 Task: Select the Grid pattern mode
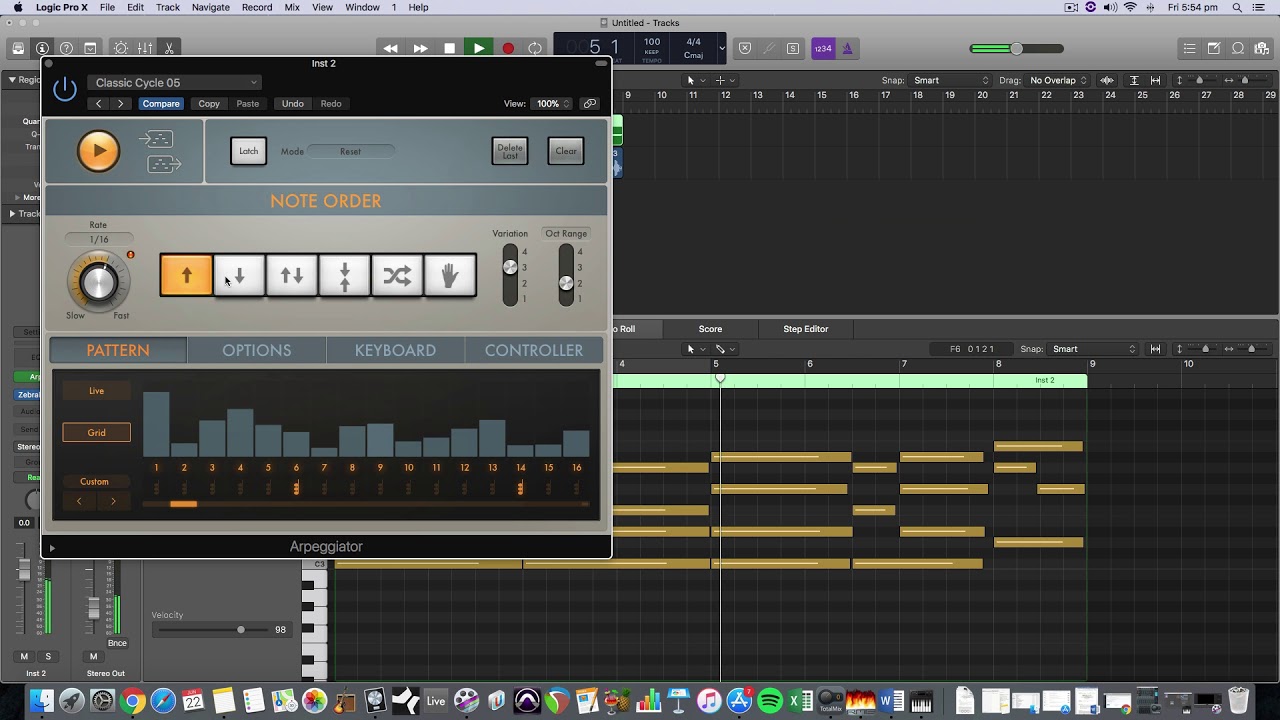[x=97, y=433]
